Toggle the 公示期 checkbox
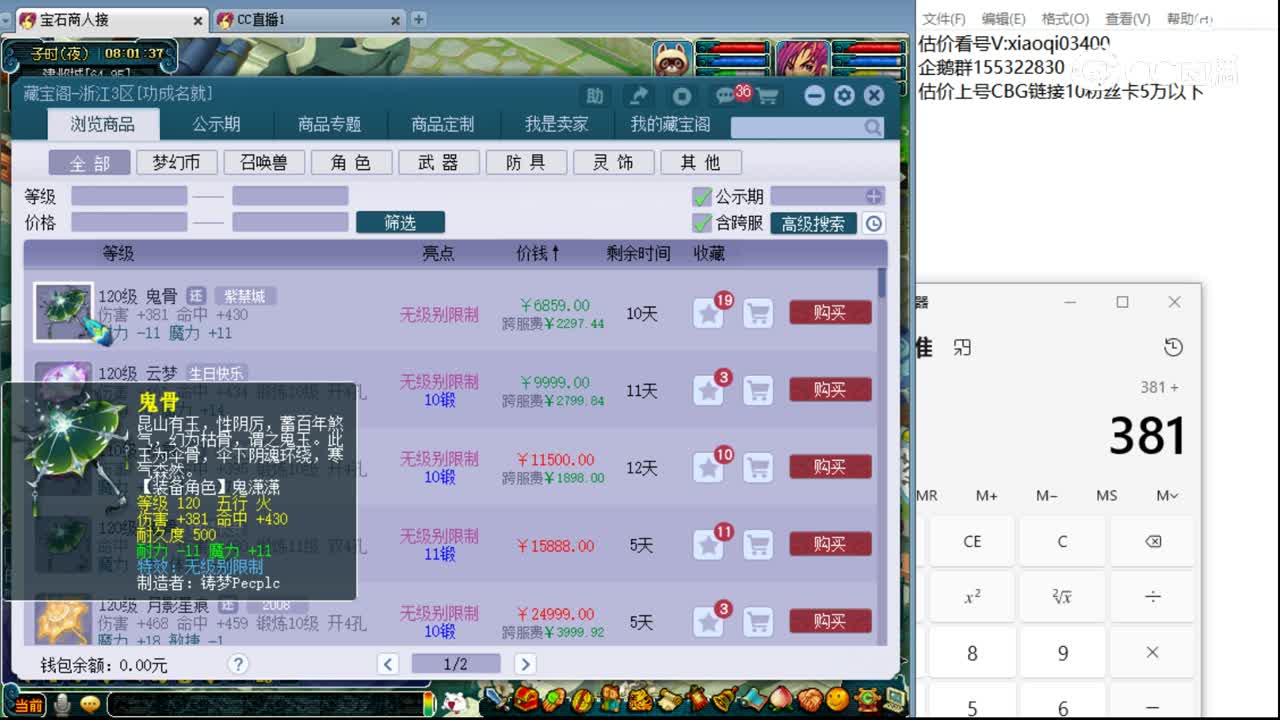The height and width of the screenshot is (720, 1280). [702, 196]
